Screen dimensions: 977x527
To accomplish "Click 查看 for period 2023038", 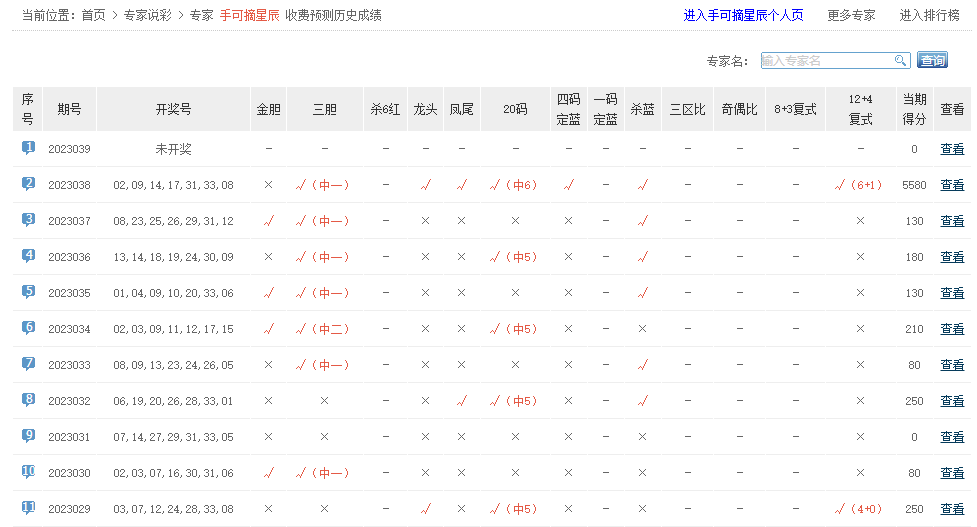I will click(952, 185).
